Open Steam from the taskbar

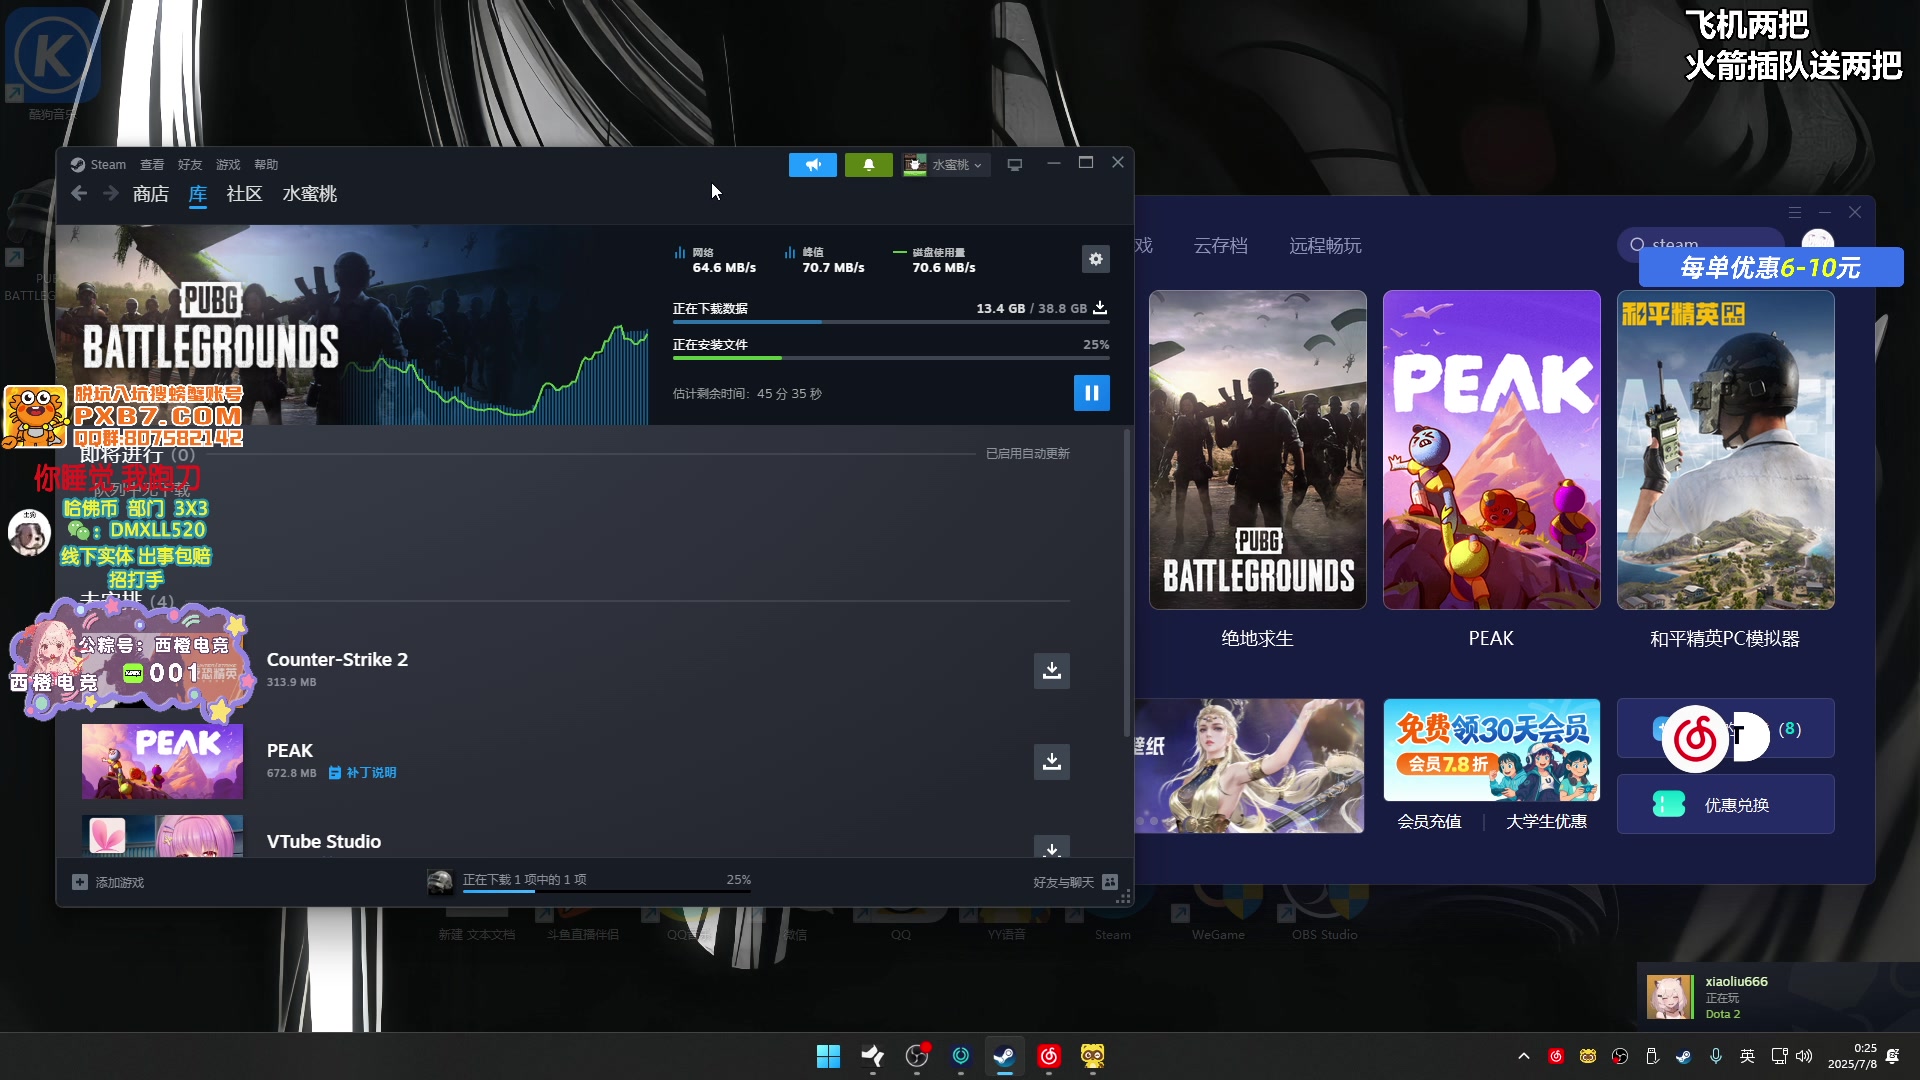pyautogui.click(x=1004, y=1056)
